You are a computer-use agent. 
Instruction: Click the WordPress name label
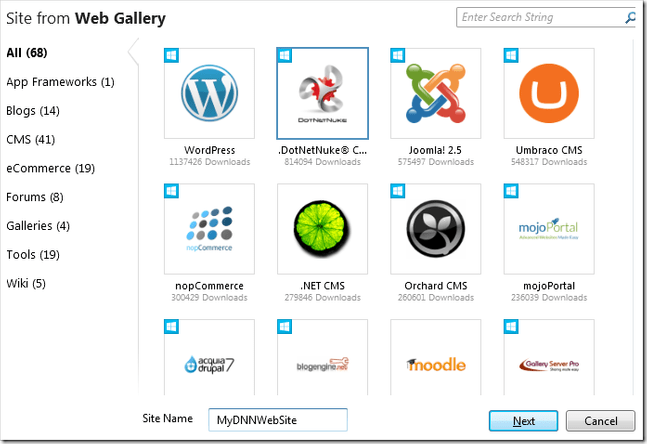[x=210, y=150]
